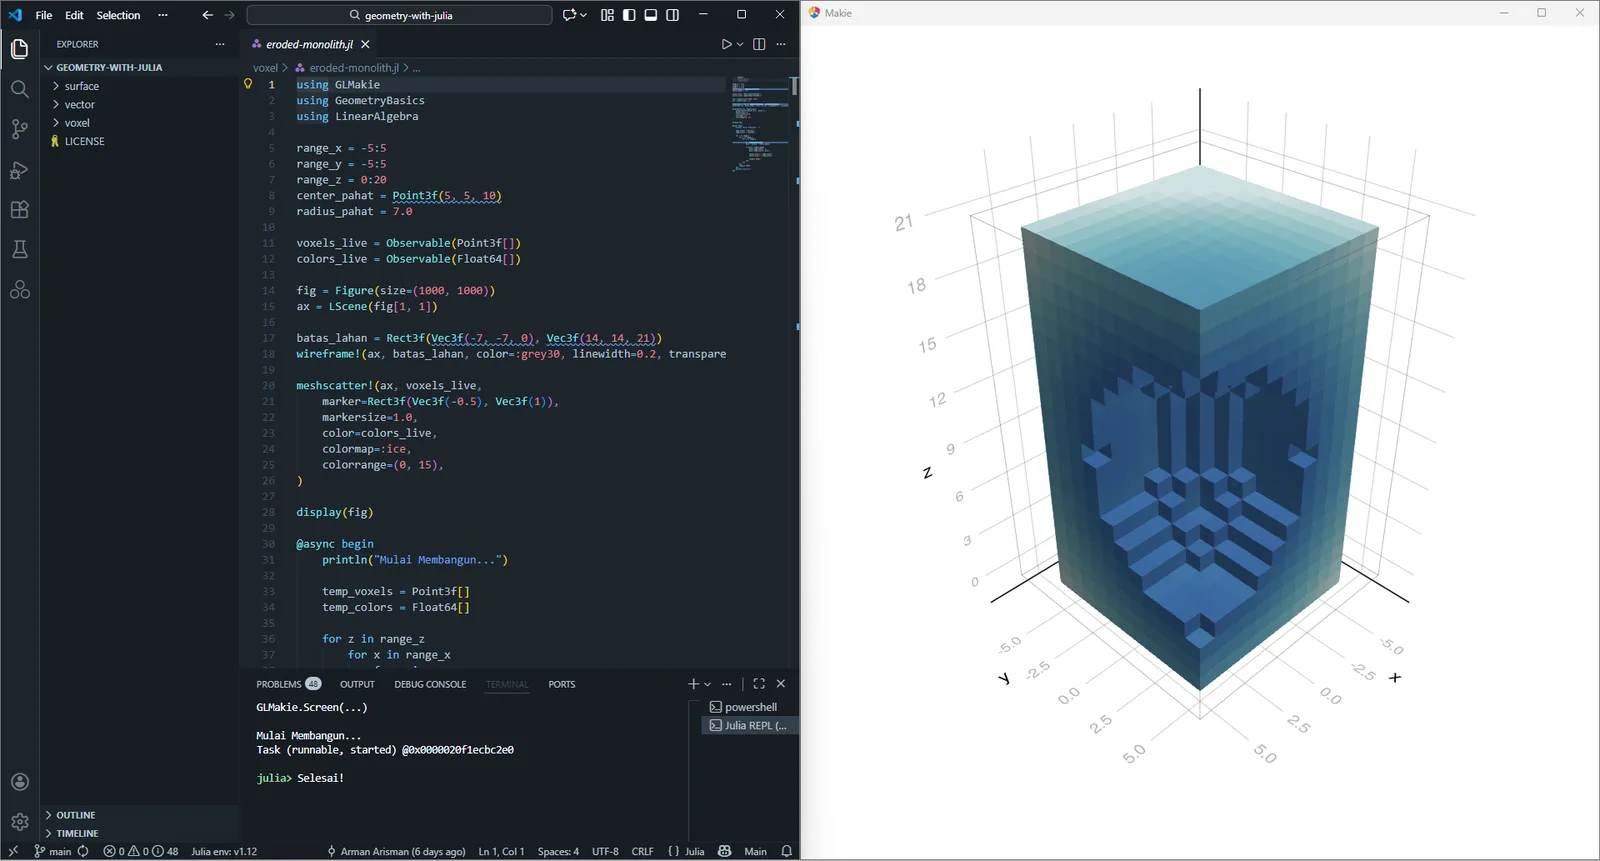Select the Julia REPL terminal
Screen dimensions: 1600x861
coord(750,725)
